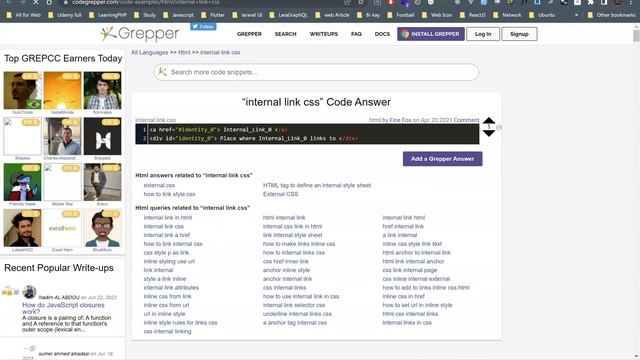Open 'inline css in href' query
Viewport: 640px width, 360px height.
[404, 296]
